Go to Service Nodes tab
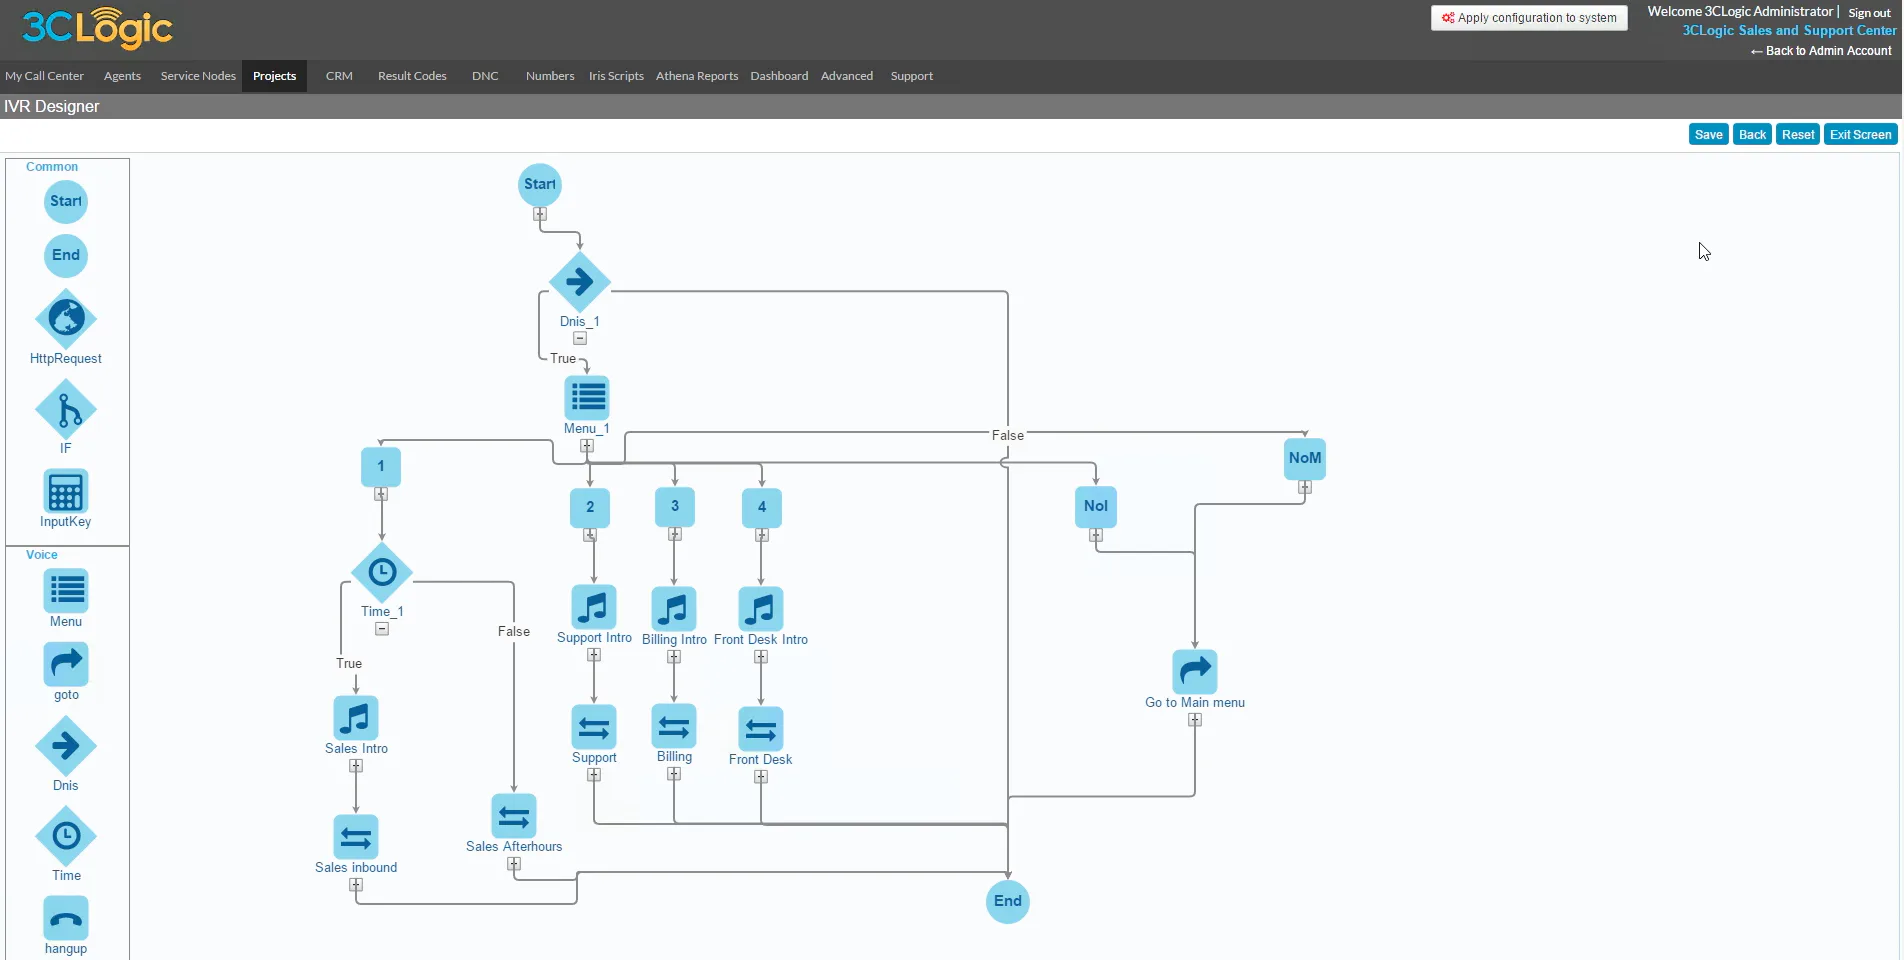This screenshot has height=960, width=1904. tap(198, 76)
